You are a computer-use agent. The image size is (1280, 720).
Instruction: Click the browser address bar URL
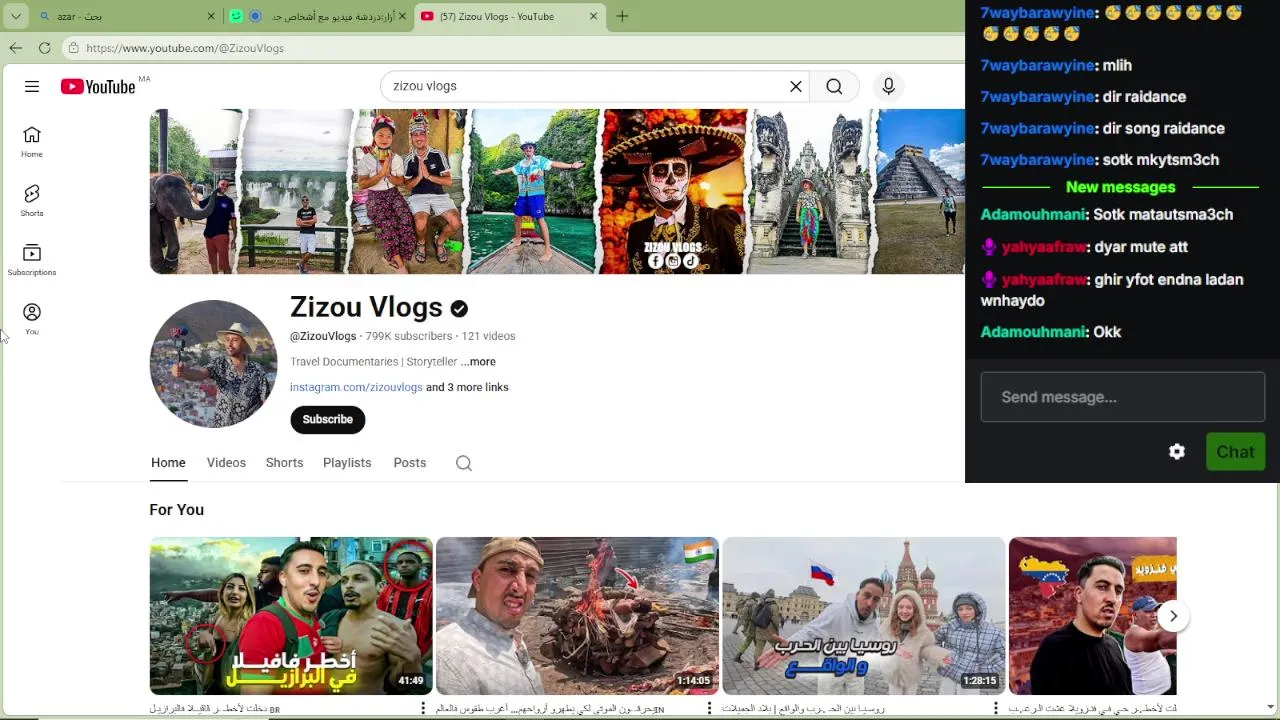pos(185,48)
